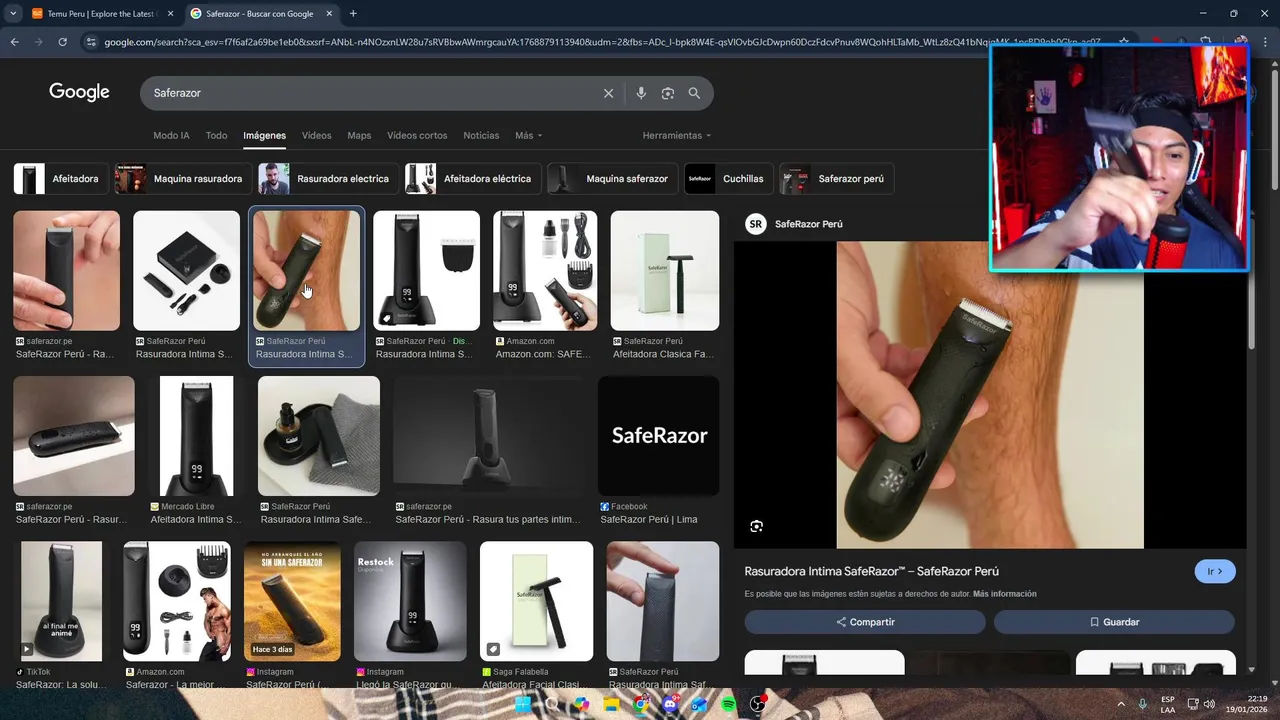Filter by Rasuradora electrica chip

point(327,179)
